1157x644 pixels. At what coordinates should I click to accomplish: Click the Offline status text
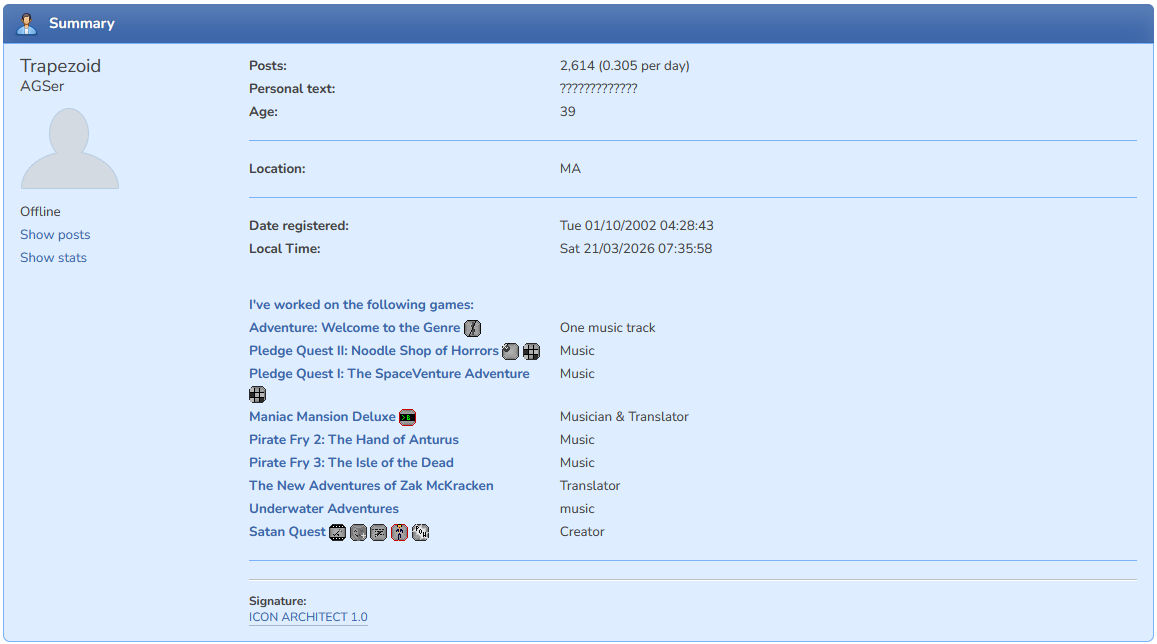[x=40, y=212]
